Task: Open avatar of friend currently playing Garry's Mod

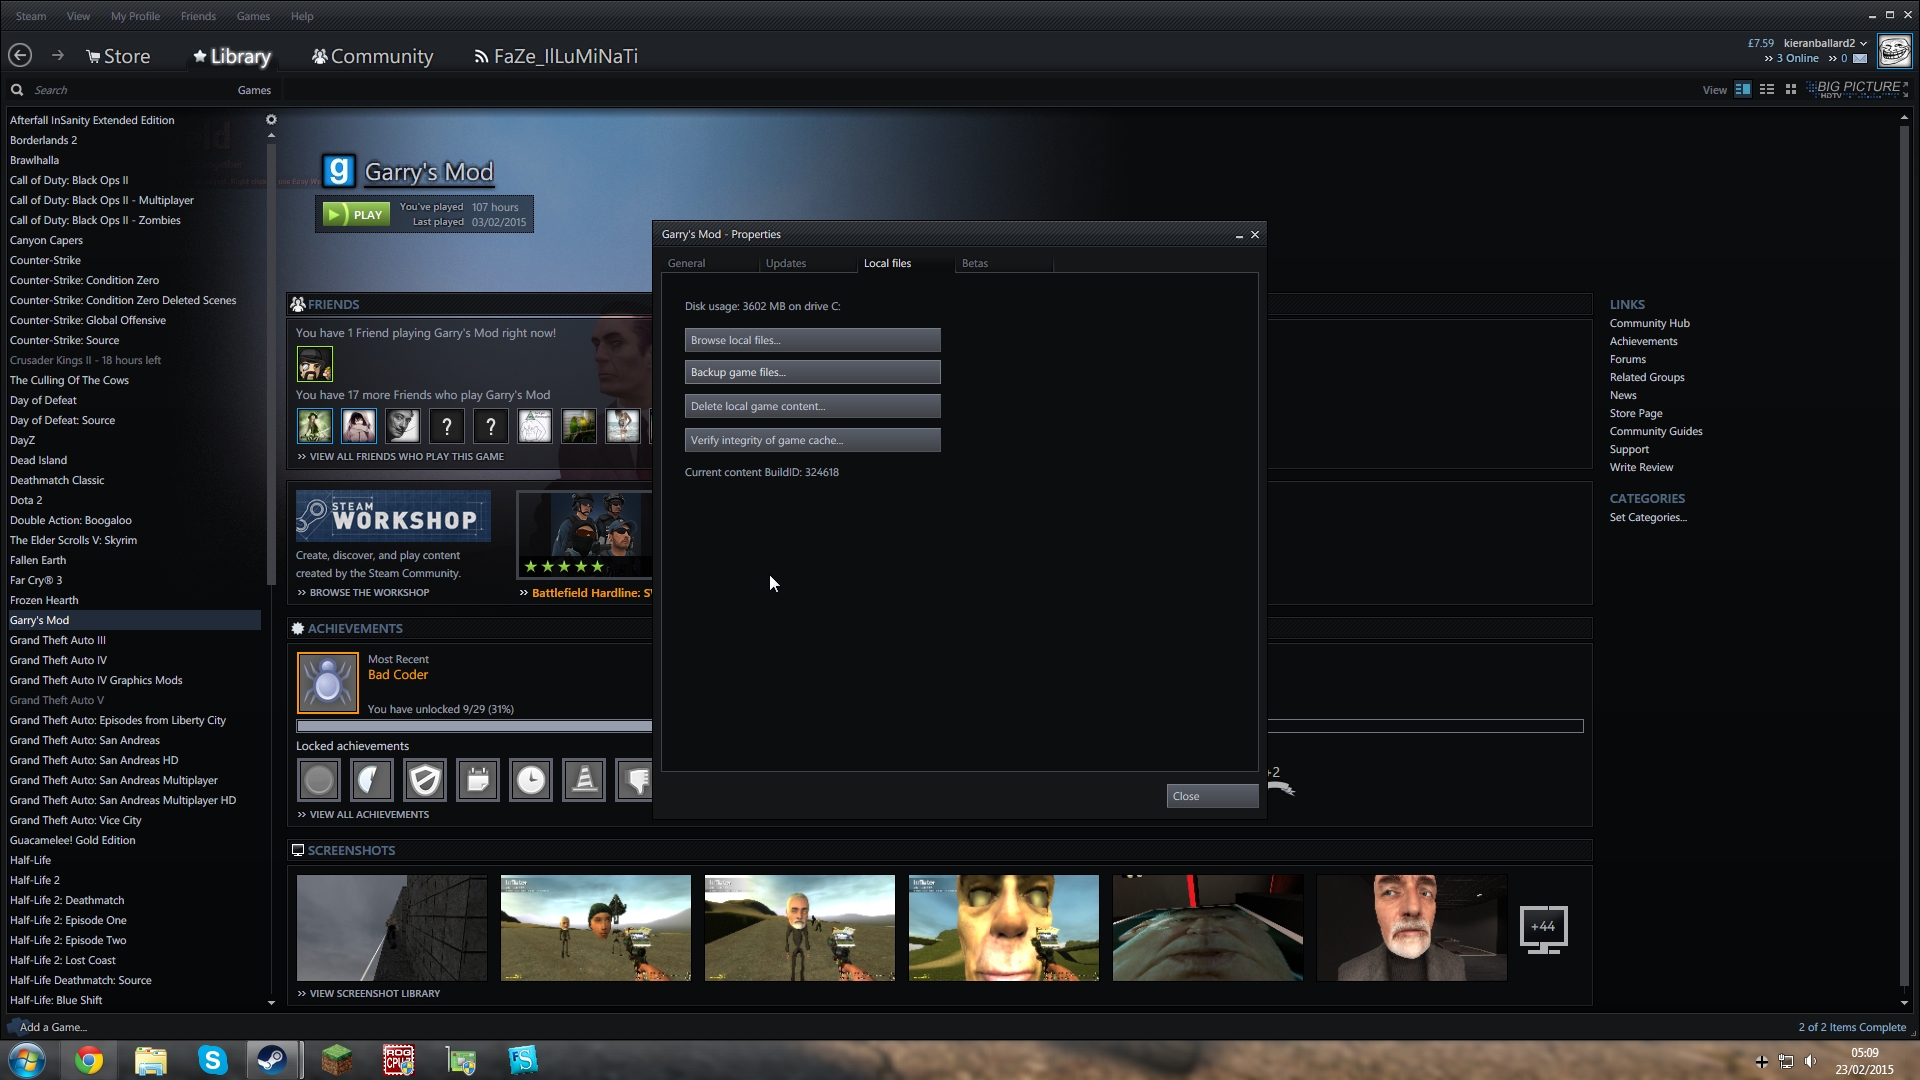Action: [315, 364]
